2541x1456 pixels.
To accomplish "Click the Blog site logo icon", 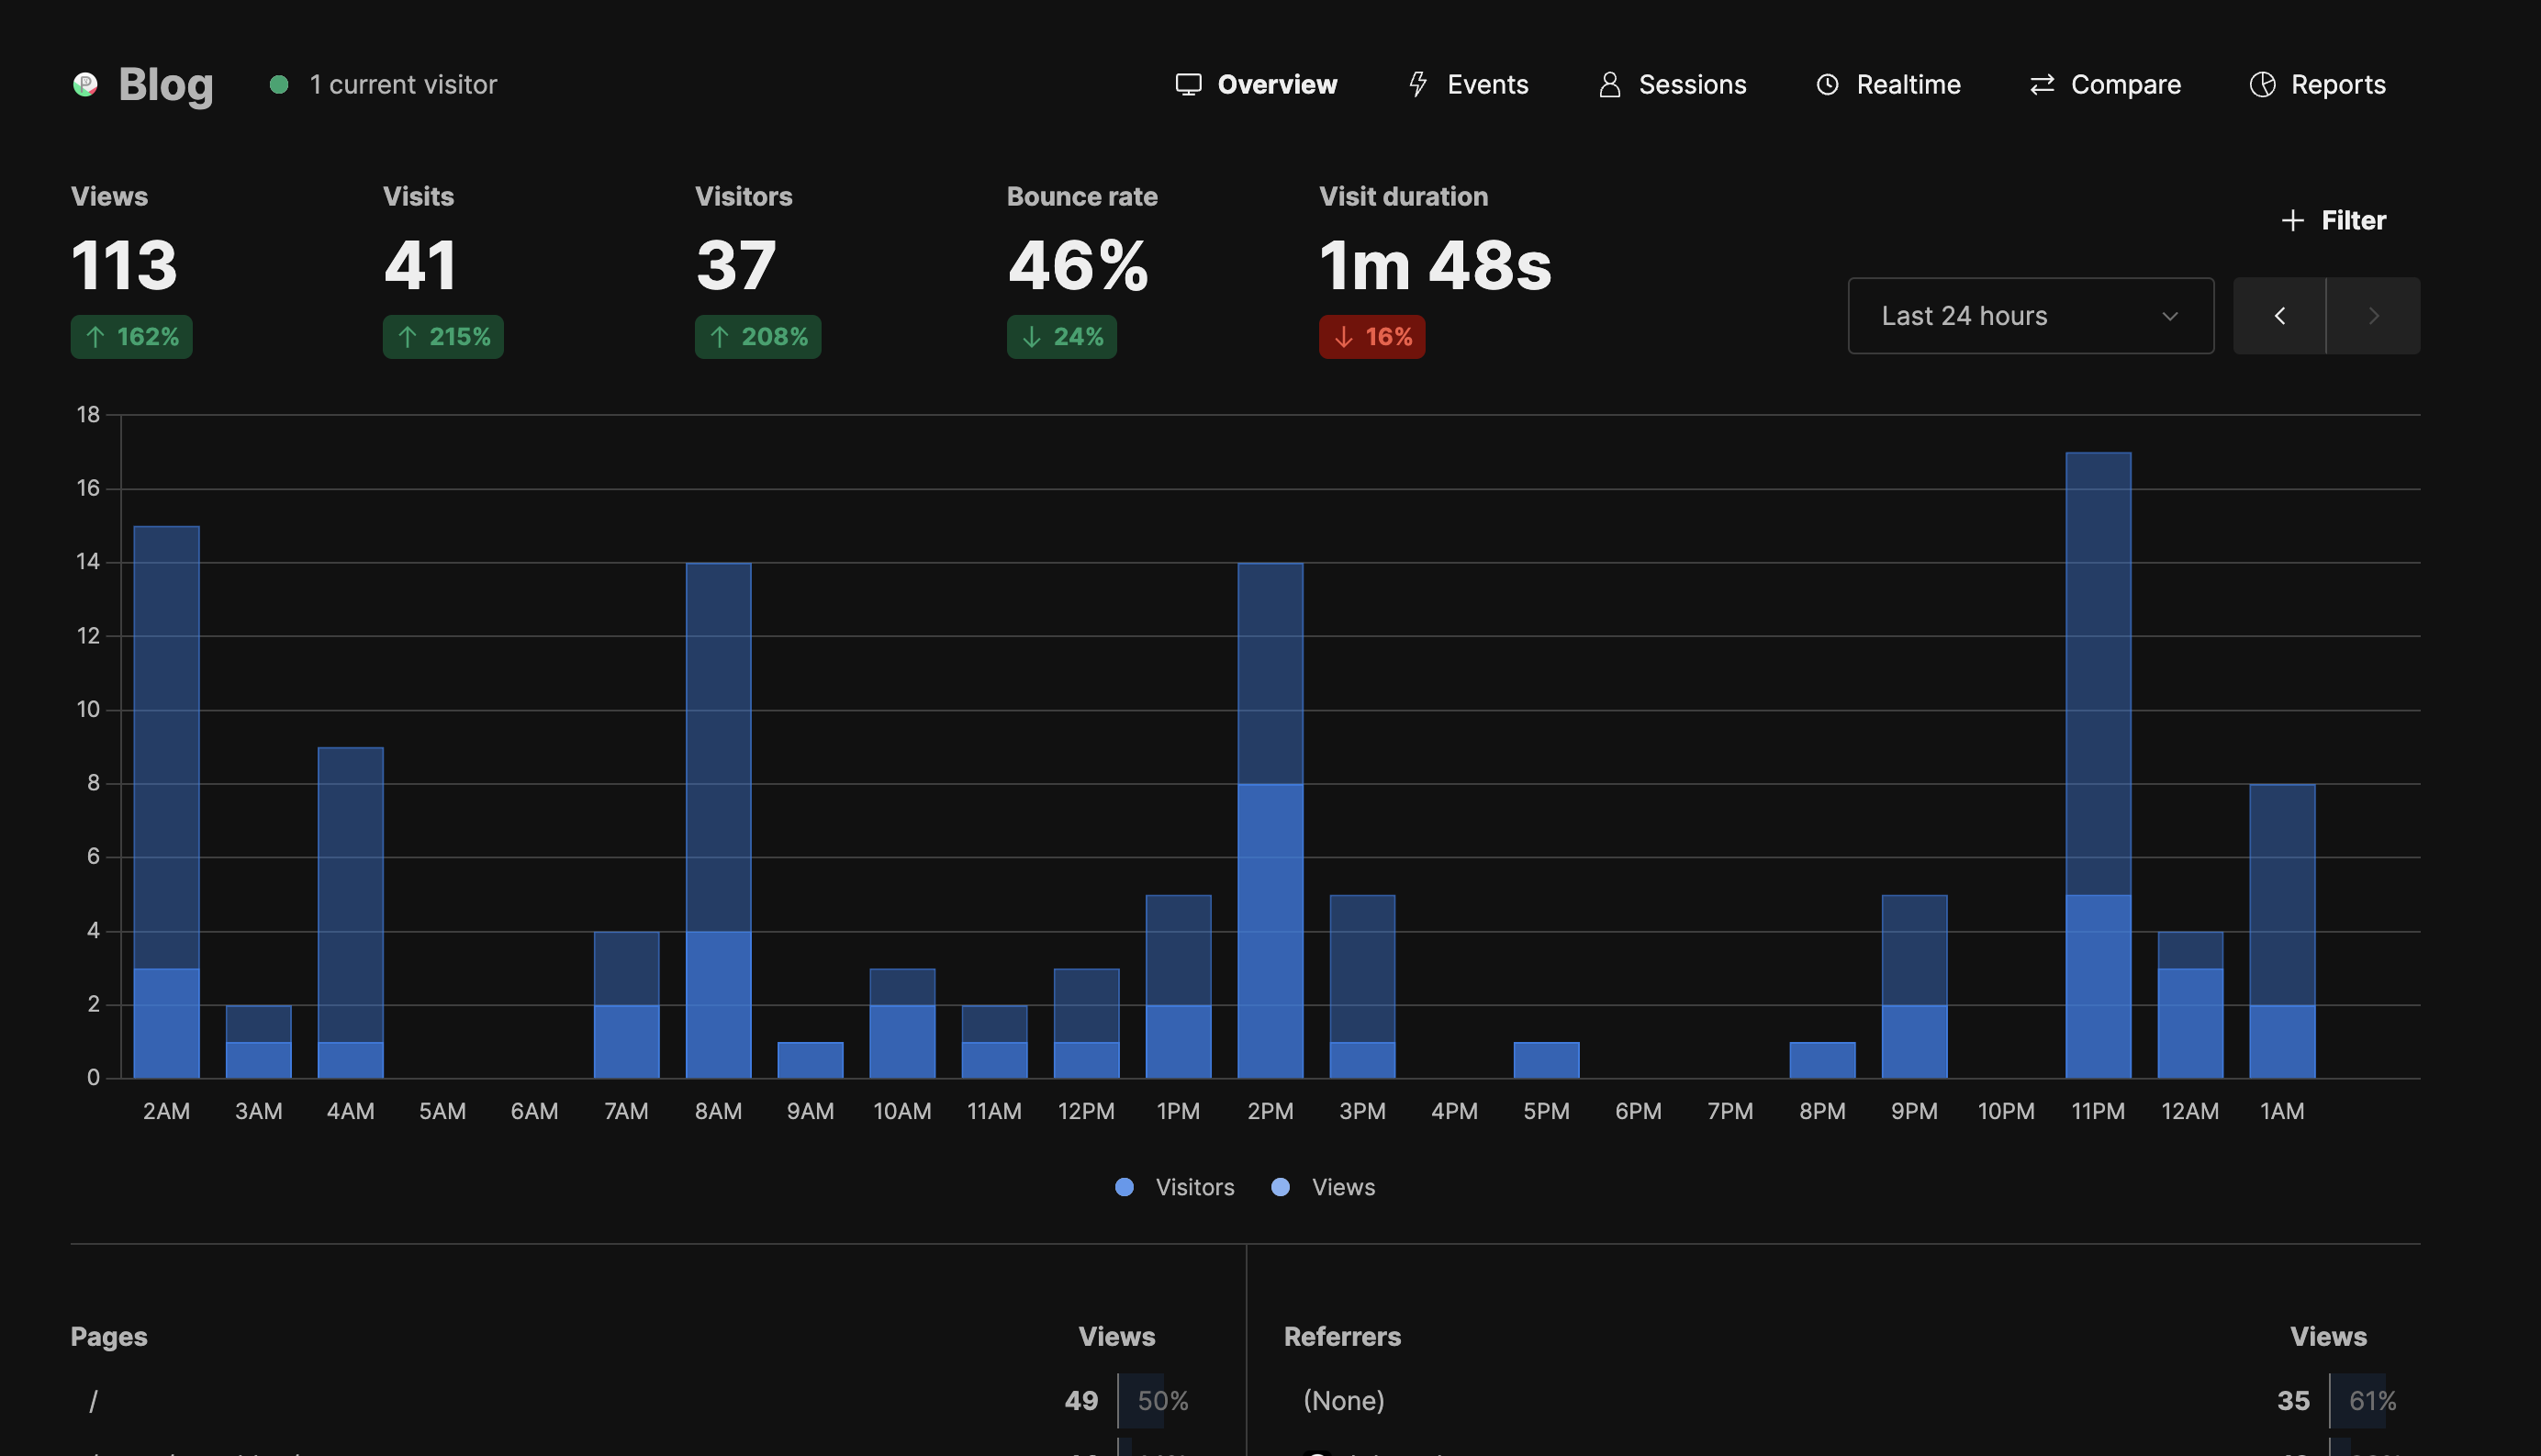I will (x=85, y=85).
